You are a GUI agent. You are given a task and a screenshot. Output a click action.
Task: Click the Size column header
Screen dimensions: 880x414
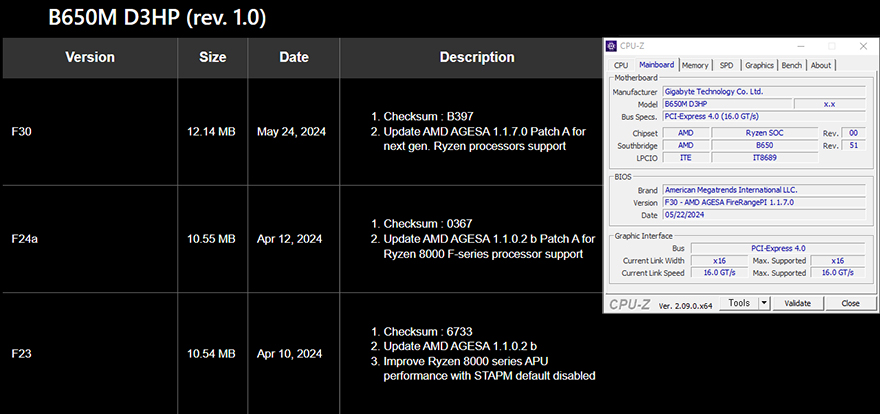pos(213,57)
